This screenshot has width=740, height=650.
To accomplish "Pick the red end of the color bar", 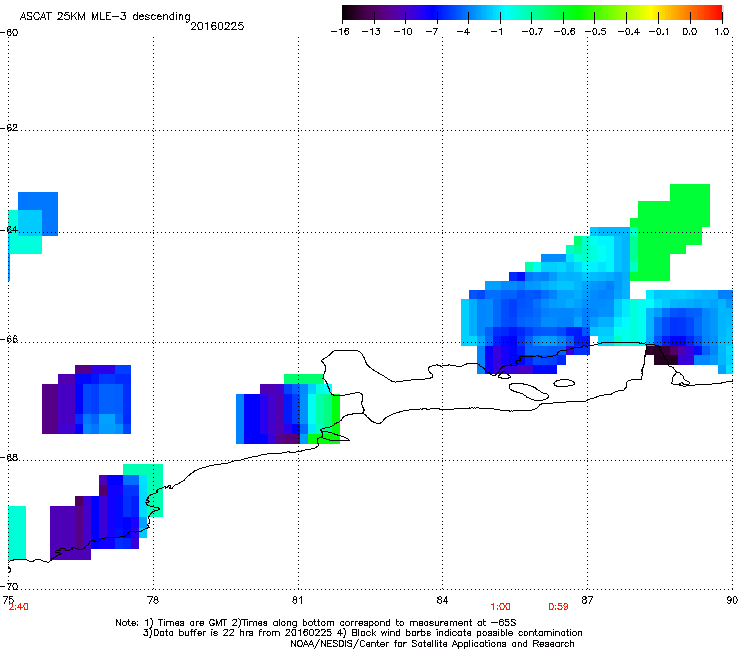I will click(x=717, y=13).
